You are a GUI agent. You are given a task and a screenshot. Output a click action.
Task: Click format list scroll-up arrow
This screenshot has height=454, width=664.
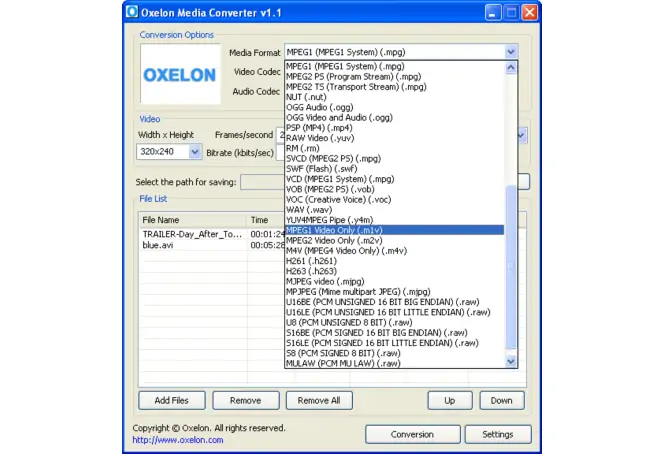point(511,68)
